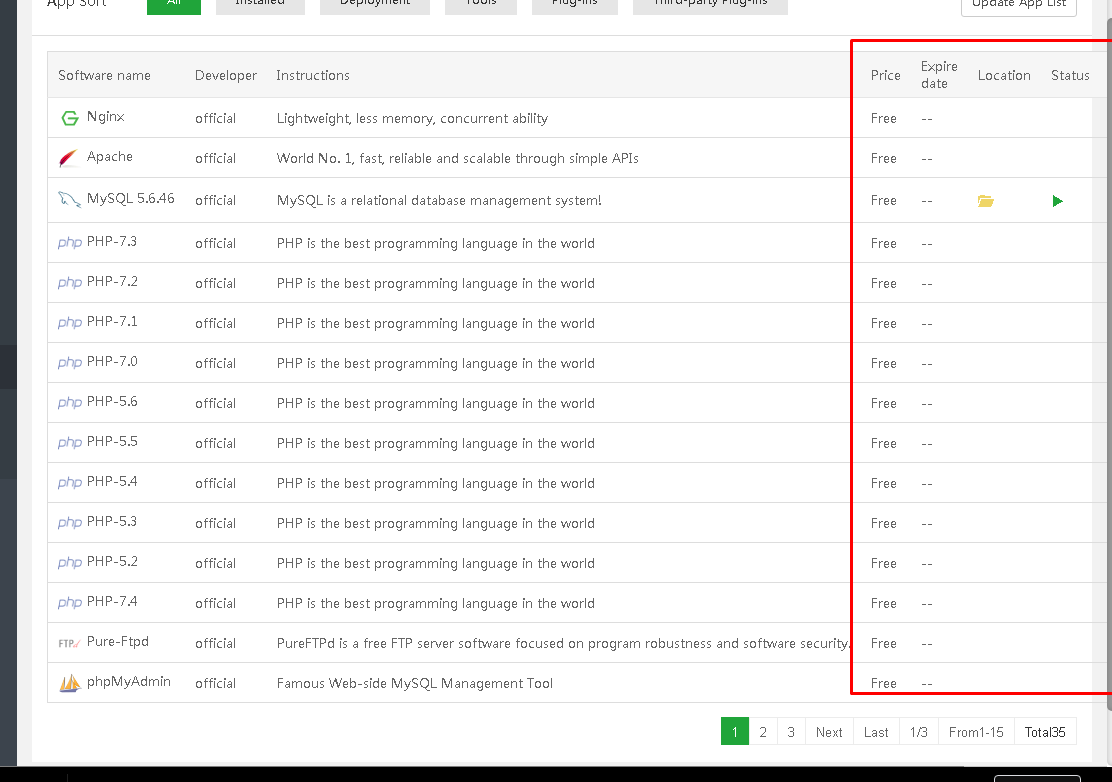
Task: Open the PHP-7.2 software name
Action: point(112,281)
